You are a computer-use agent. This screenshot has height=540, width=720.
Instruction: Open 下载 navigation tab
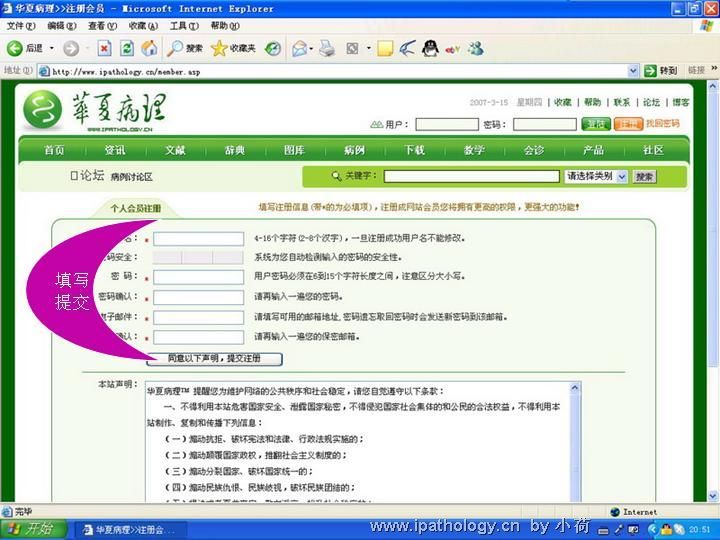pyautogui.click(x=414, y=150)
